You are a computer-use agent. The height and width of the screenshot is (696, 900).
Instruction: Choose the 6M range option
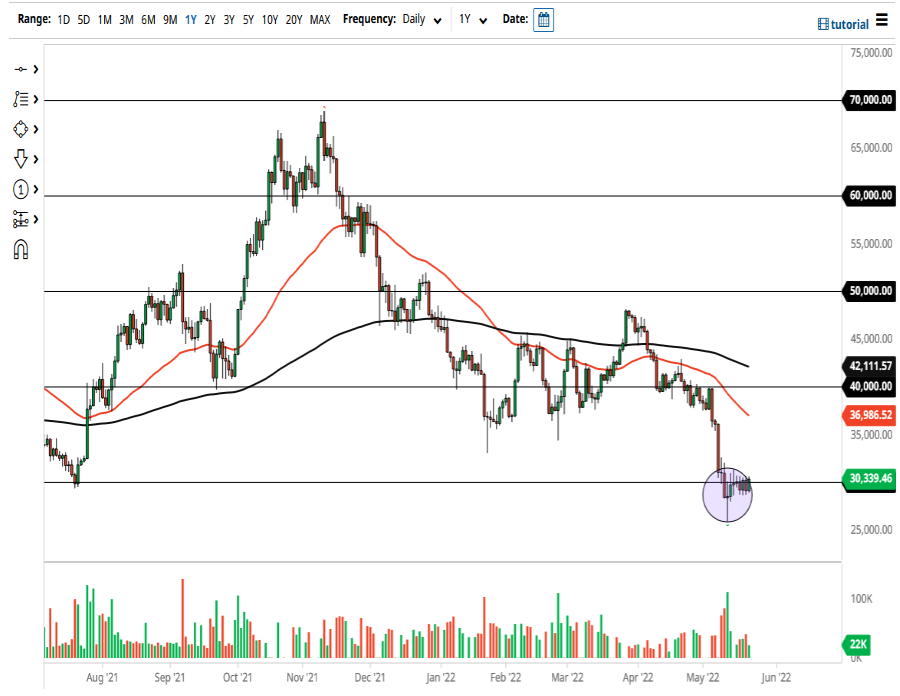tap(148, 20)
